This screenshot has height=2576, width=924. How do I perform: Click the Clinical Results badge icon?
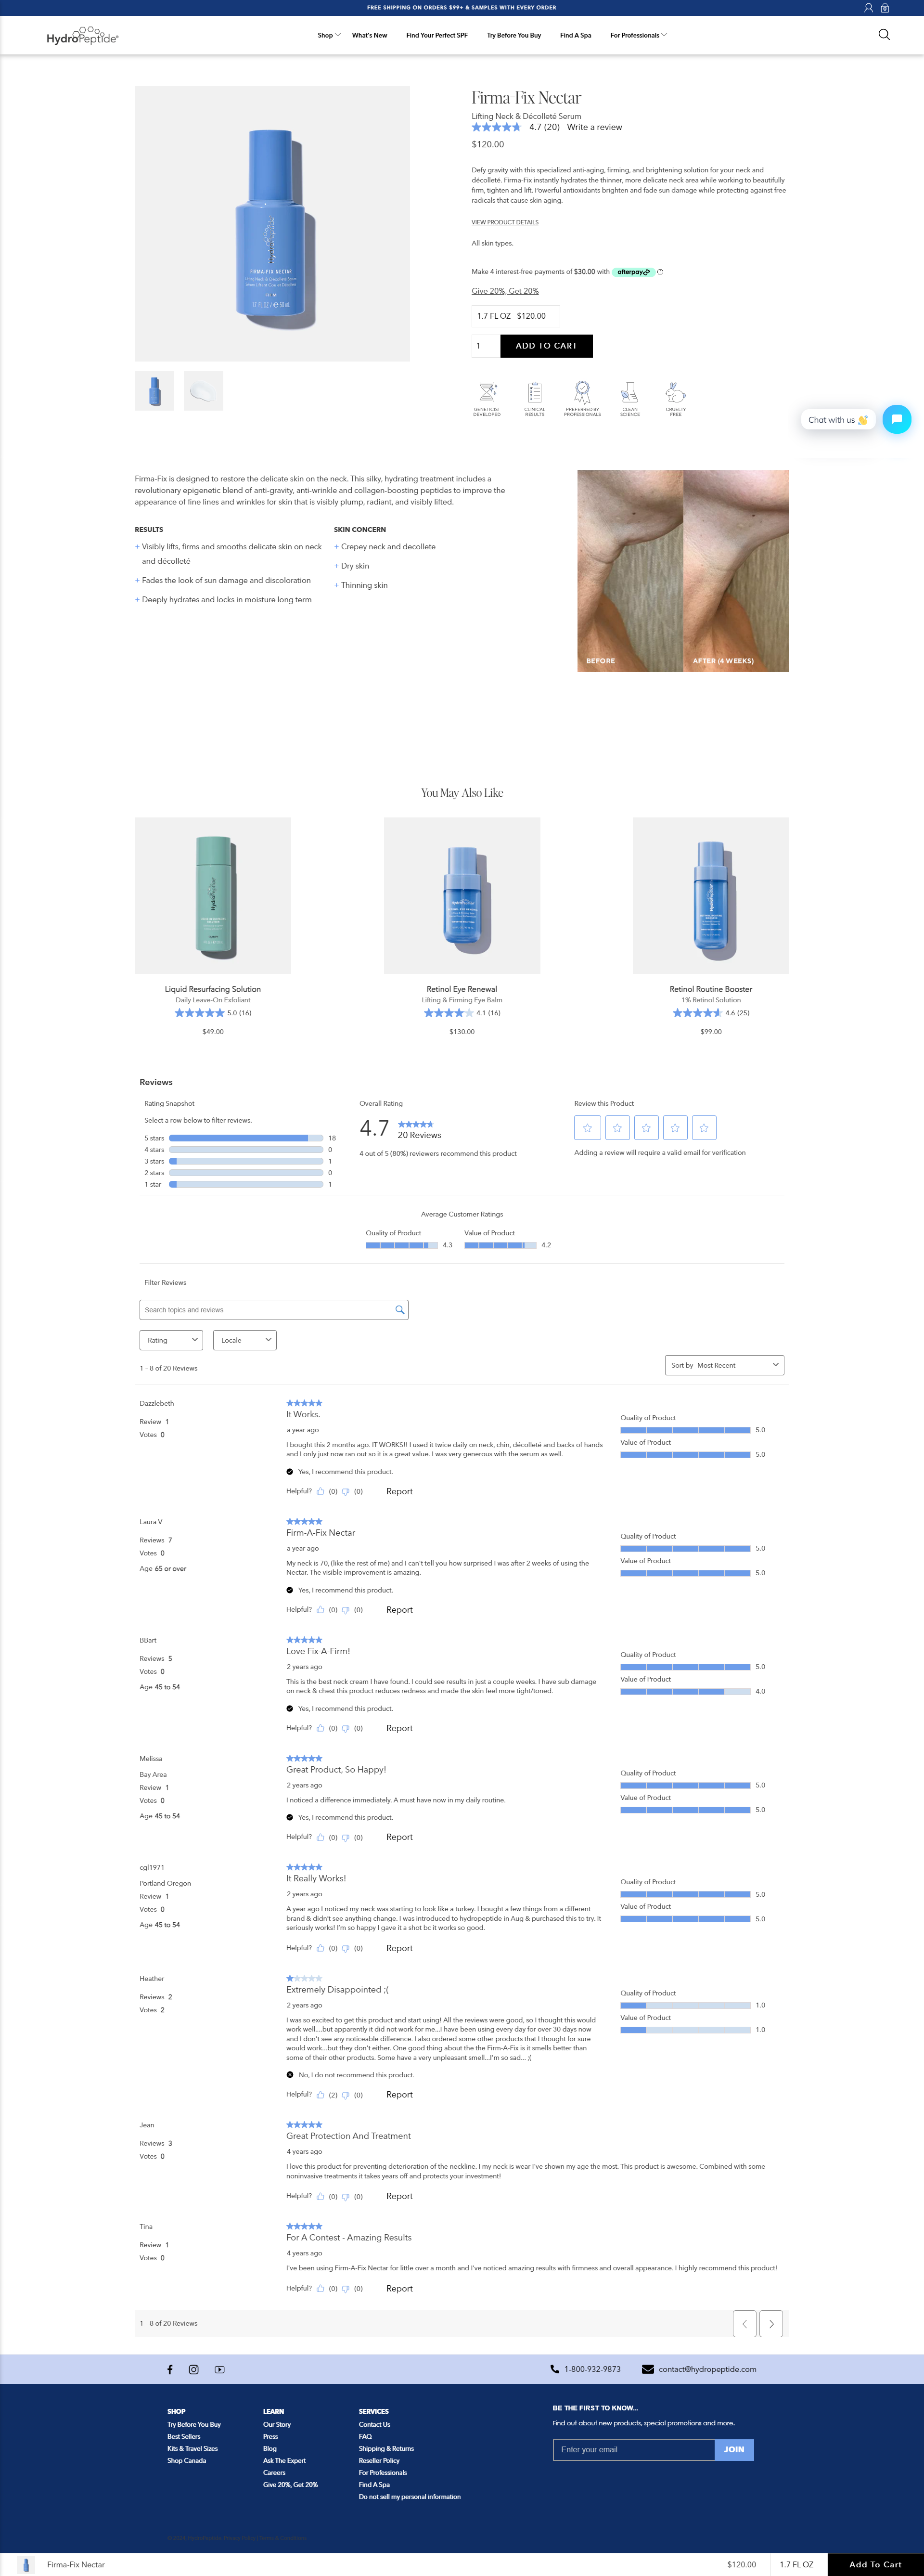coord(535,392)
